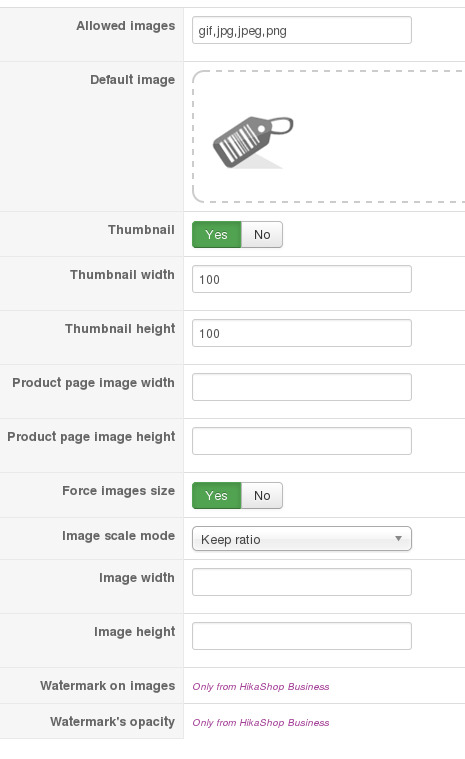The height and width of the screenshot is (759, 465).
Task: Select the Product page image width field
Action: (x=302, y=387)
